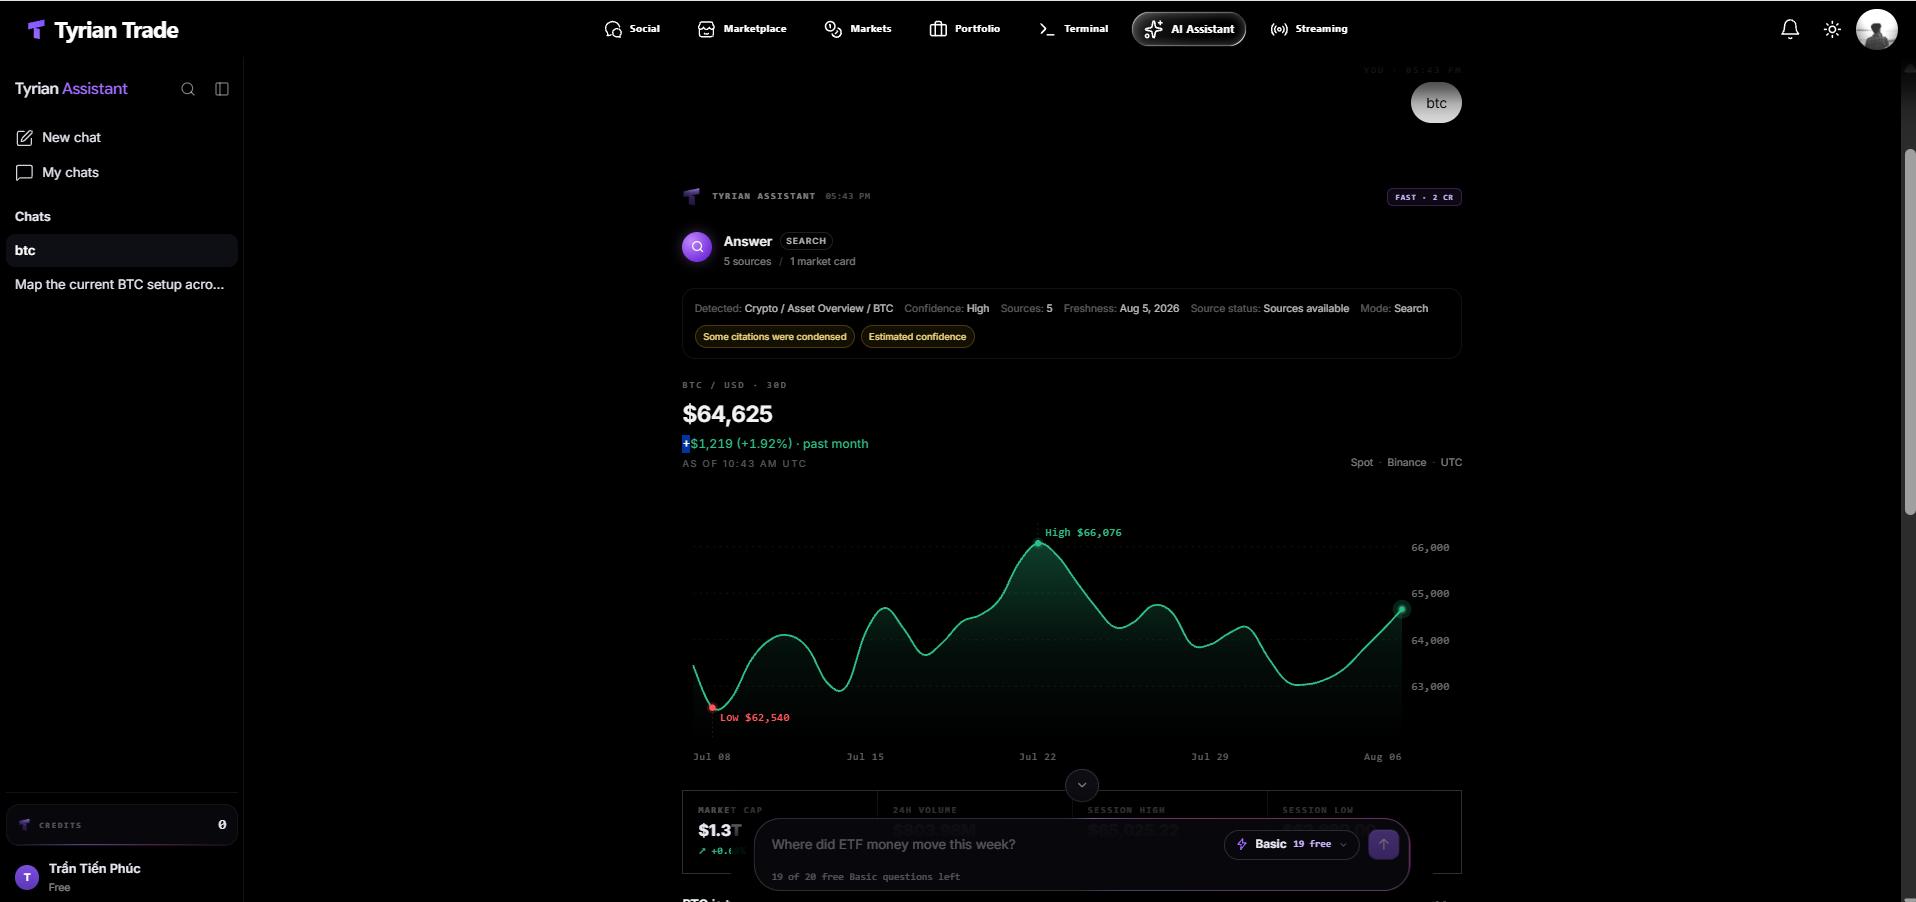
Task: Navigate to Portfolio
Action: (965, 29)
